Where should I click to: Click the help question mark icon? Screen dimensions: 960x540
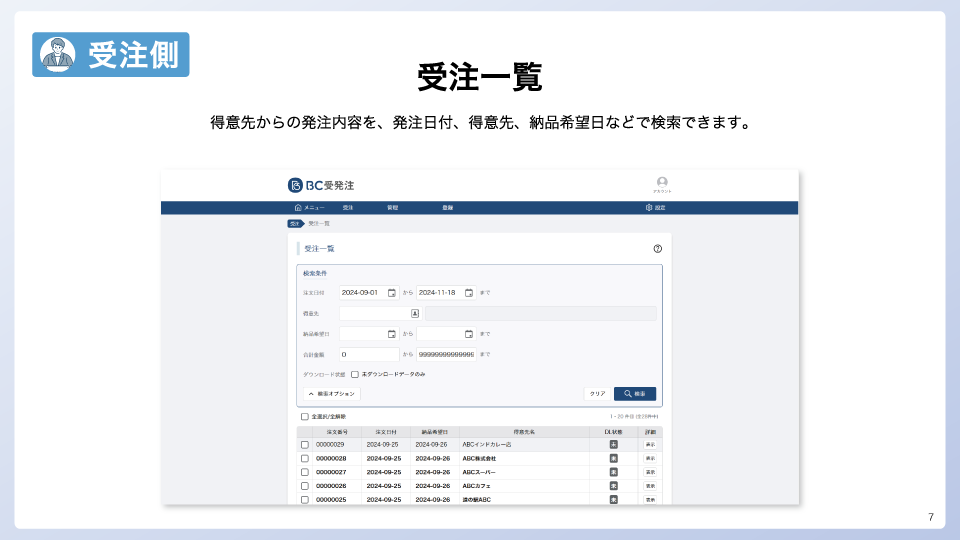[x=658, y=249]
